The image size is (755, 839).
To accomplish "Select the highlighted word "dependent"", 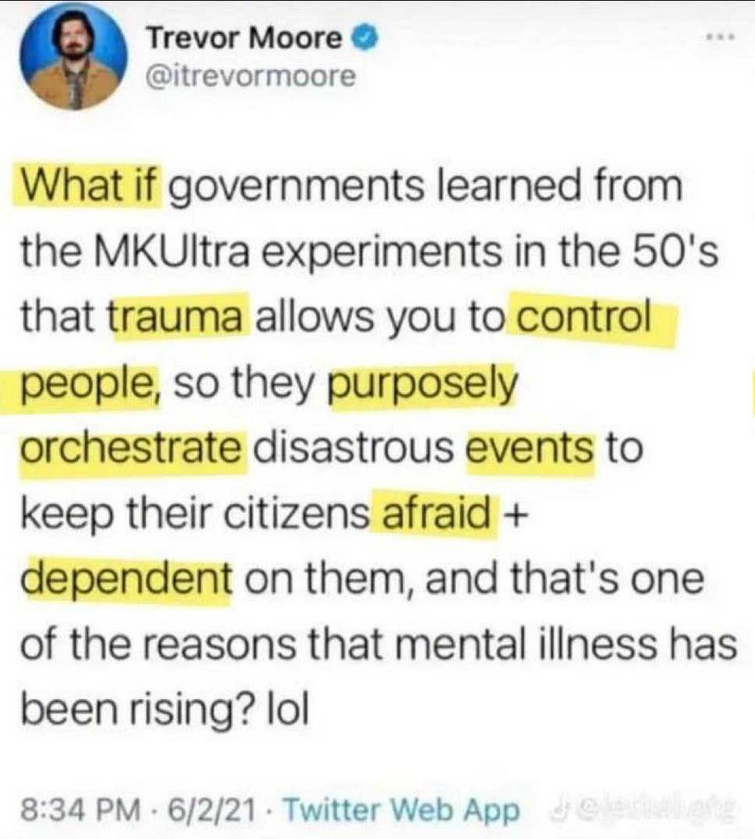I will (126, 579).
